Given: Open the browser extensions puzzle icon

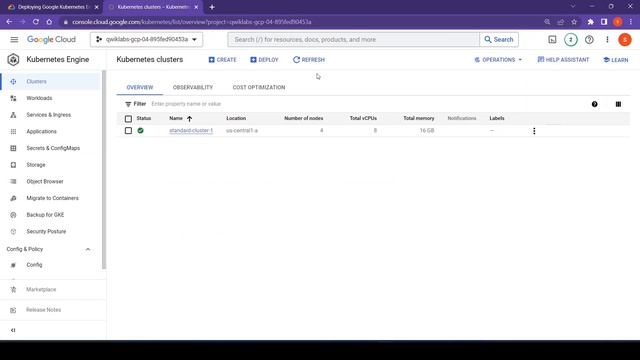Looking at the screenshot, I should coord(591,22).
